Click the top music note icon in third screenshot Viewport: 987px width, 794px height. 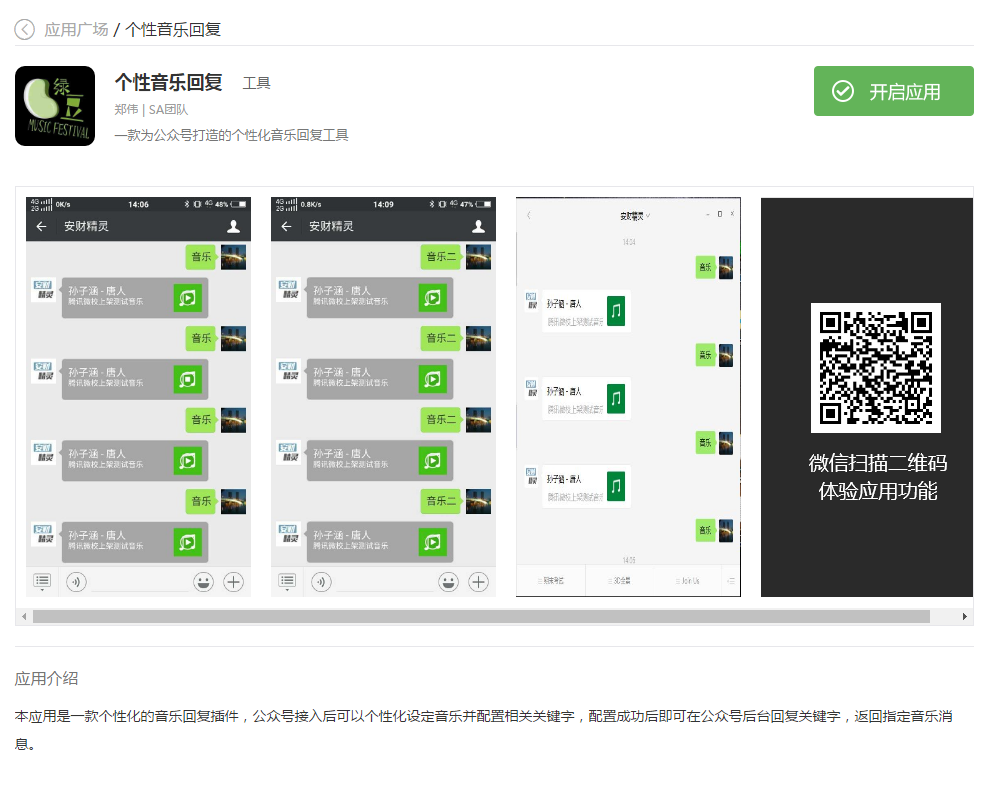pos(616,311)
